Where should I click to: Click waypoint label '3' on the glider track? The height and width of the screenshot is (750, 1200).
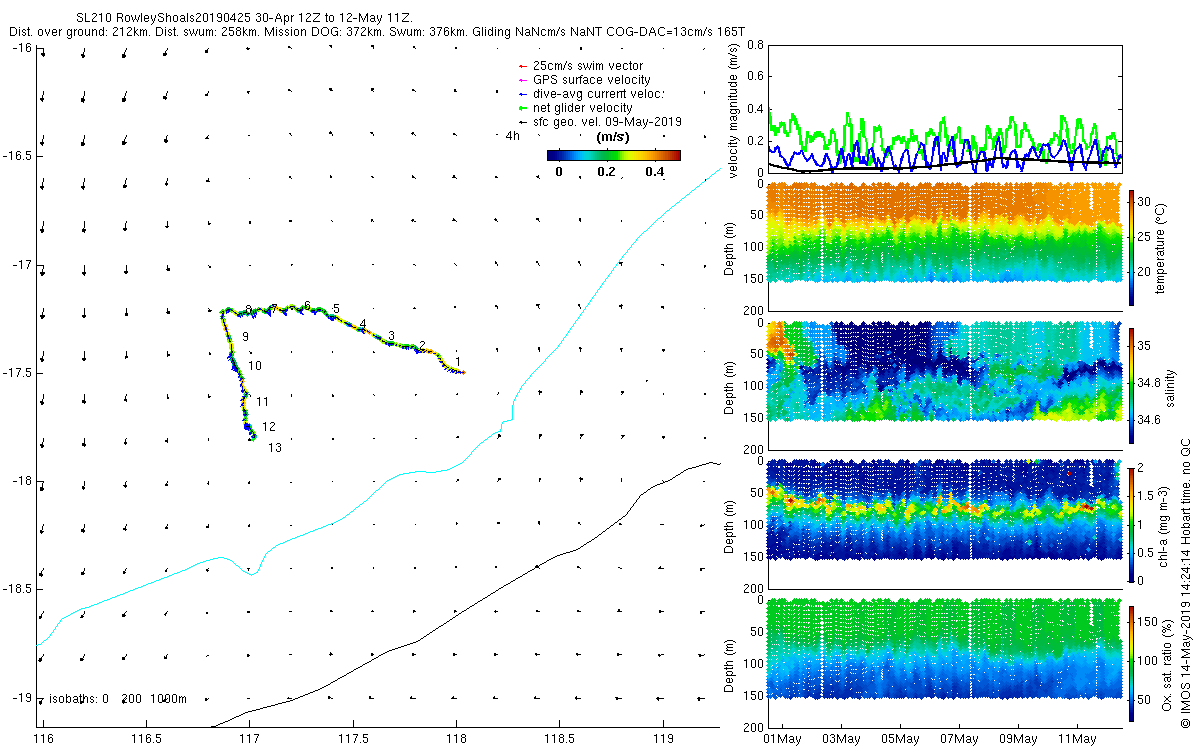click(391, 335)
